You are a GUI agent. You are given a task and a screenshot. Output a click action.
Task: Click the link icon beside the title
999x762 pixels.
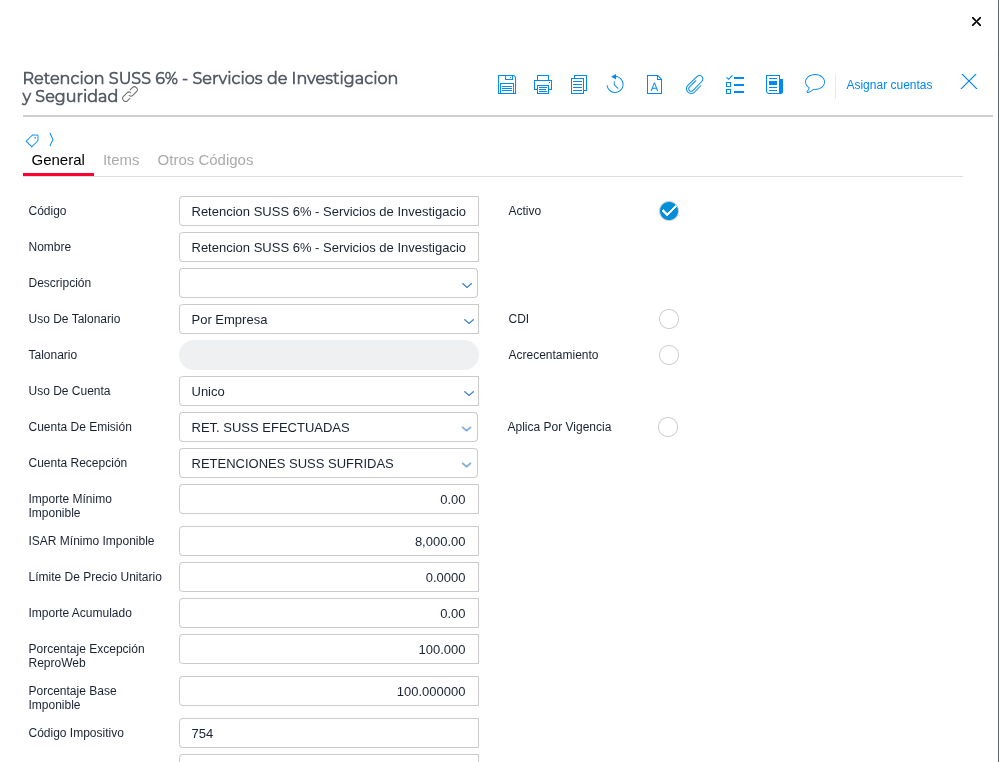[x=130, y=96]
